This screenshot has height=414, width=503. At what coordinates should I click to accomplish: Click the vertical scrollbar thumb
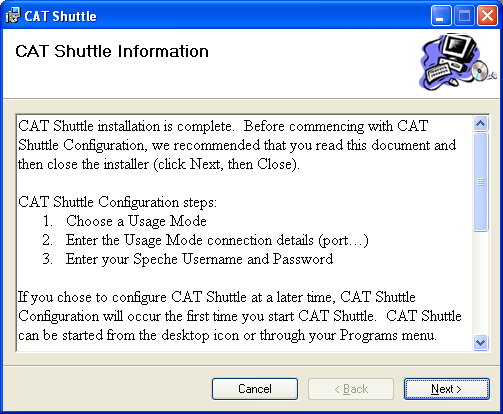click(x=480, y=182)
